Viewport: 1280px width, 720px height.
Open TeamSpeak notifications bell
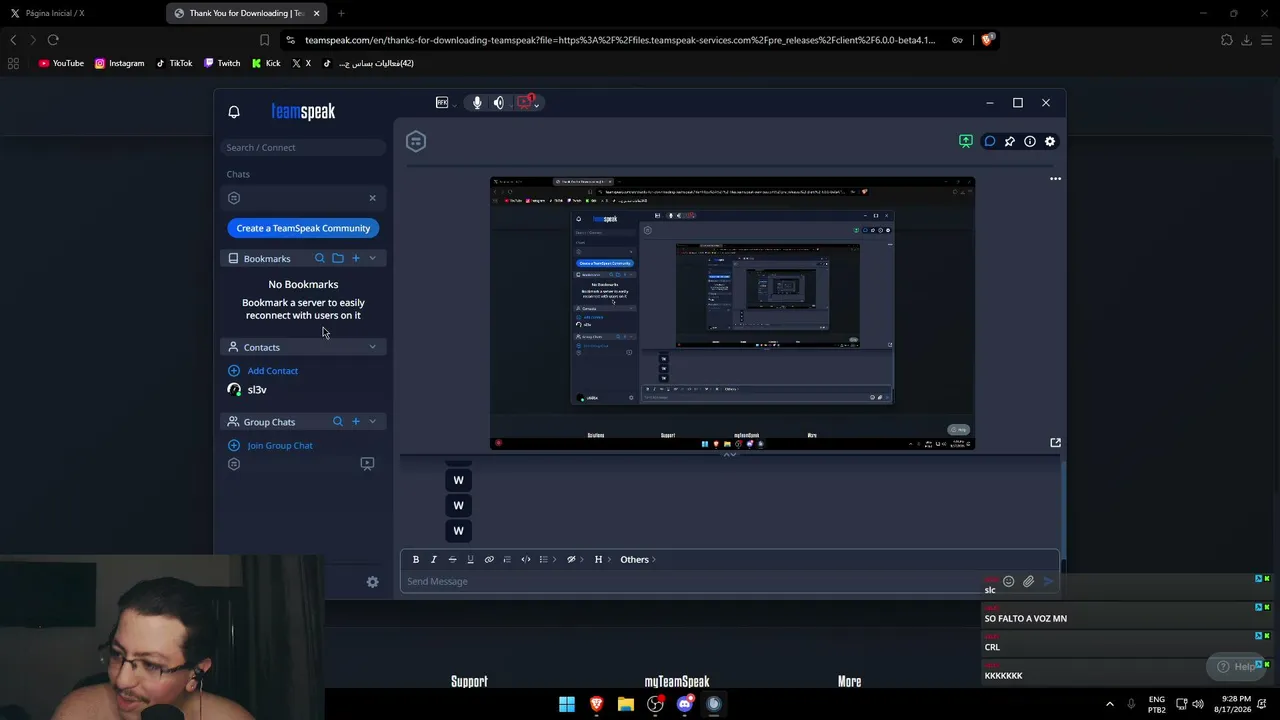(234, 112)
